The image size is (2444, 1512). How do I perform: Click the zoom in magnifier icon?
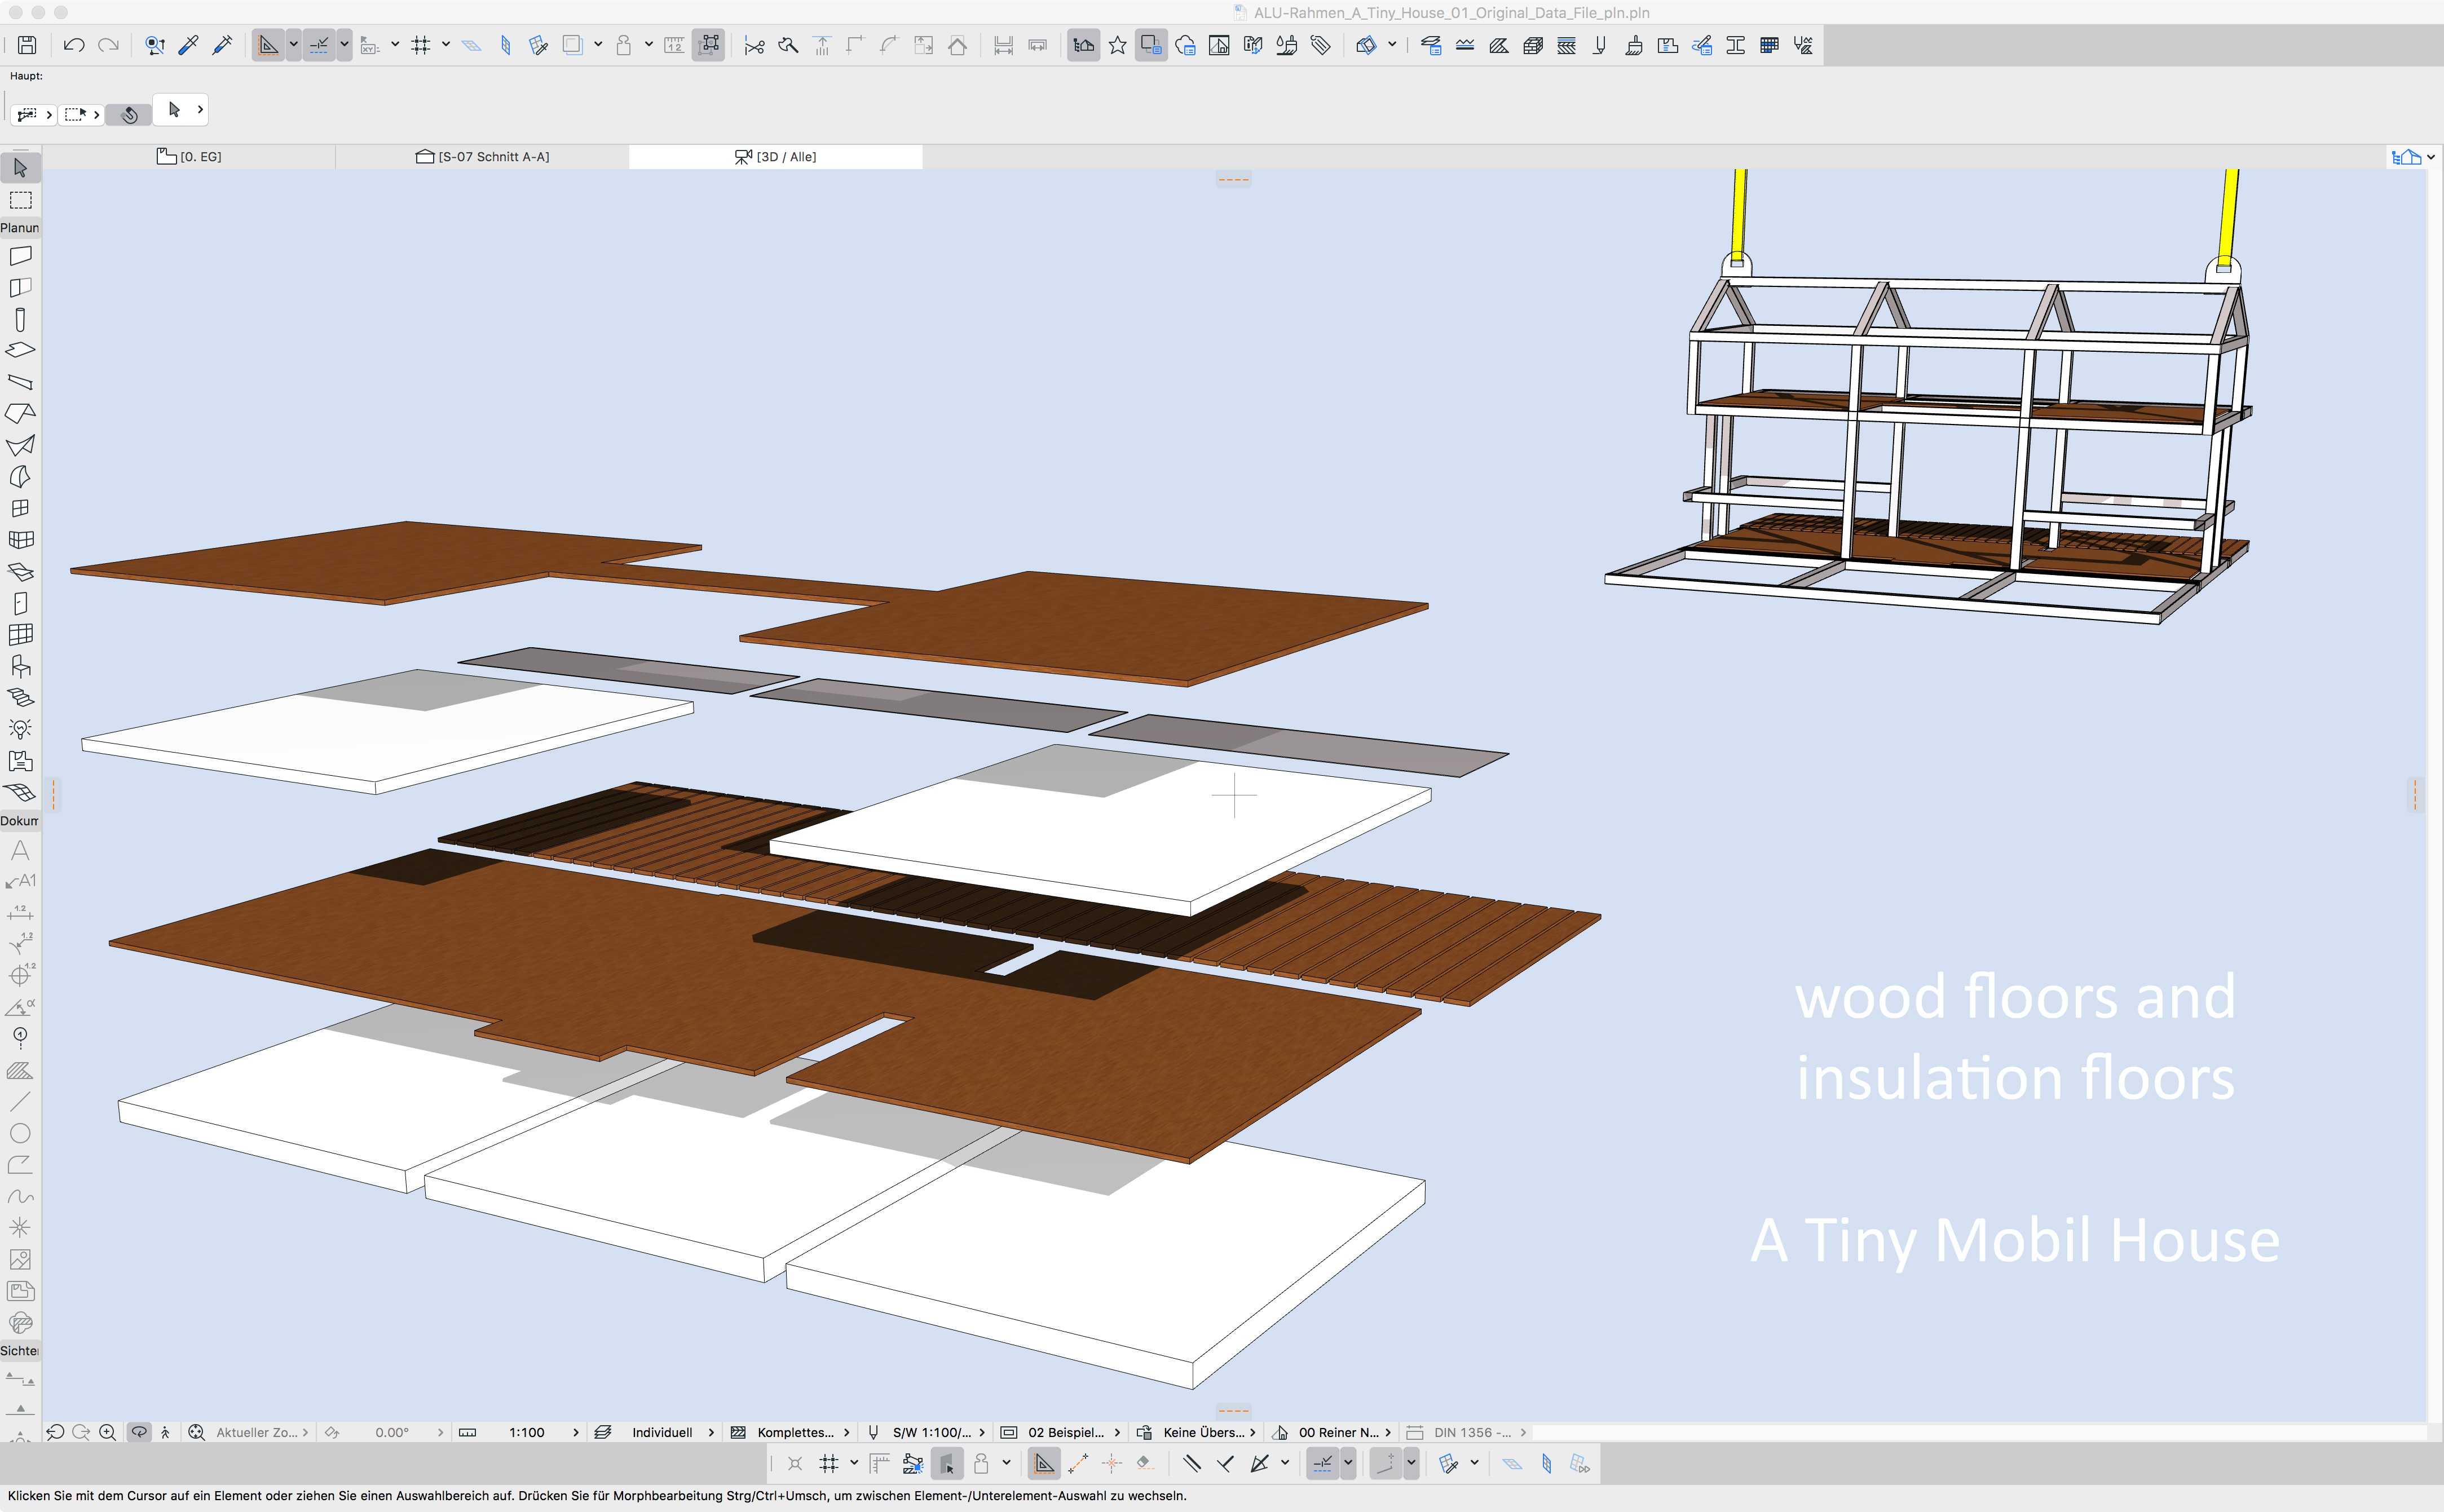coord(107,1432)
